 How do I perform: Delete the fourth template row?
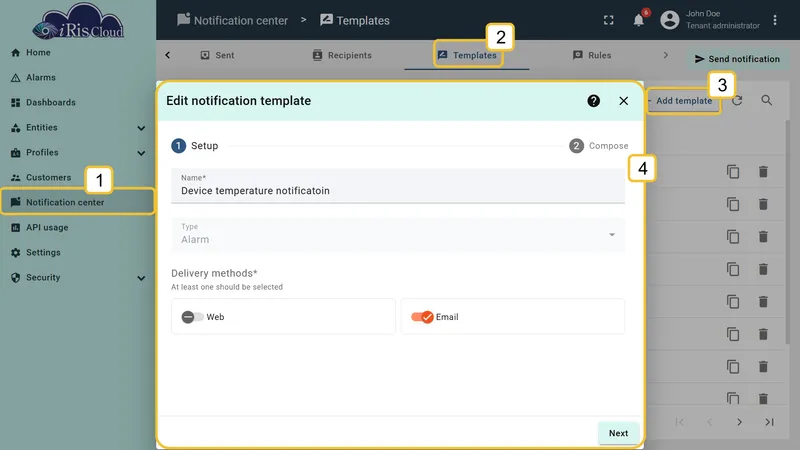(x=763, y=269)
